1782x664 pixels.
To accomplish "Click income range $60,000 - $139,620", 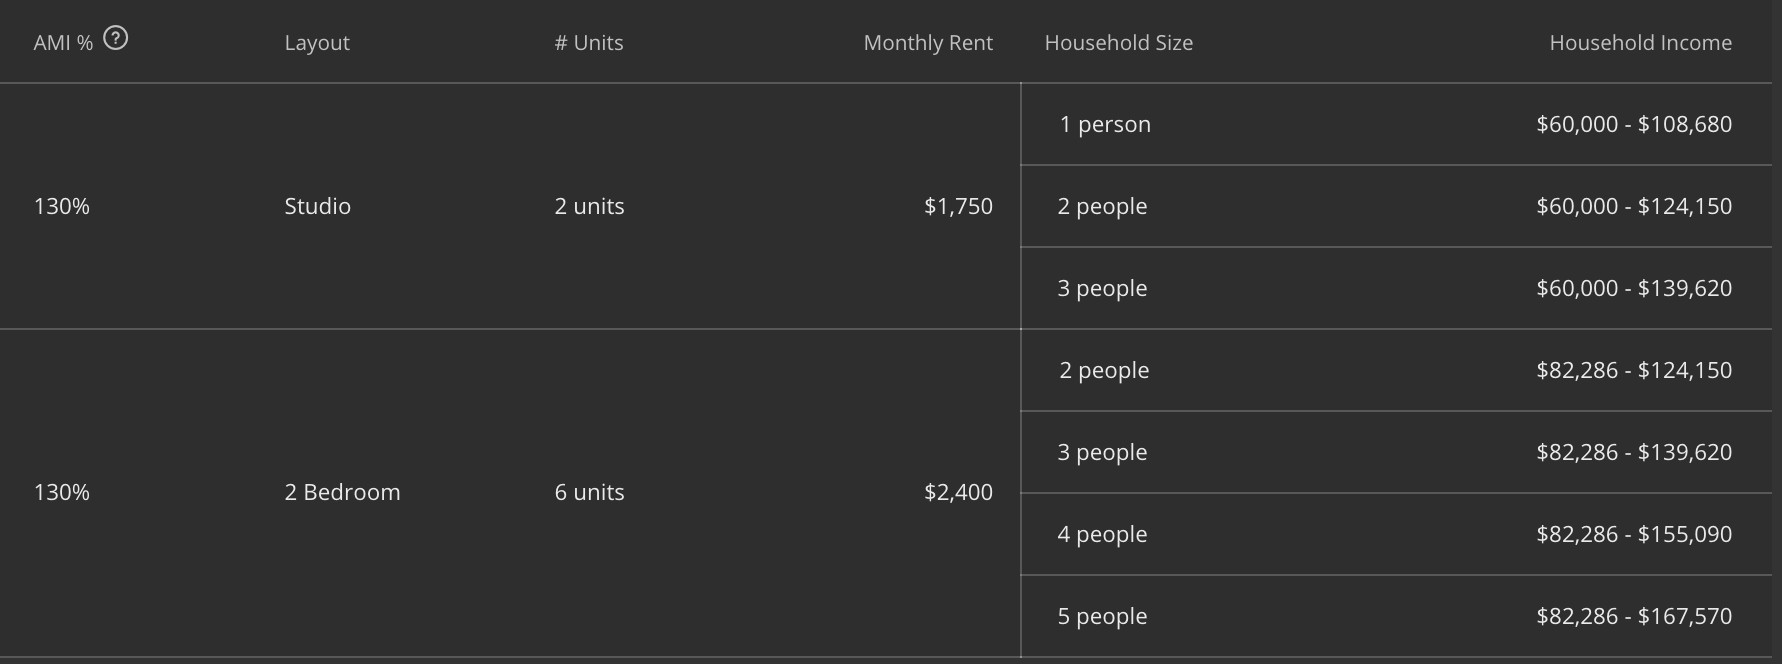I will 1634,288.
